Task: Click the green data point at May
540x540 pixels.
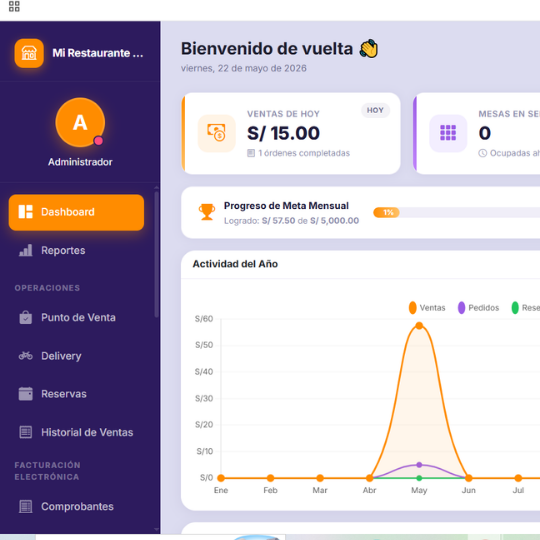Action: (x=419, y=478)
